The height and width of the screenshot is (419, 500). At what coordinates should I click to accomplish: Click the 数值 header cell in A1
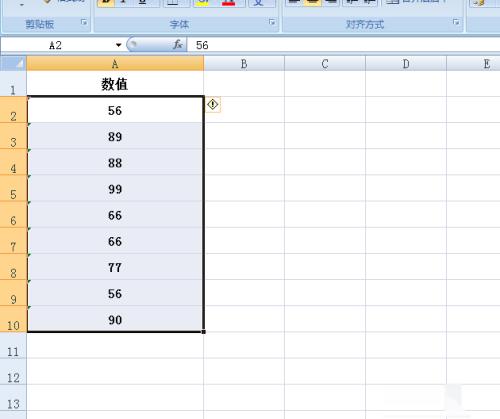pos(115,84)
